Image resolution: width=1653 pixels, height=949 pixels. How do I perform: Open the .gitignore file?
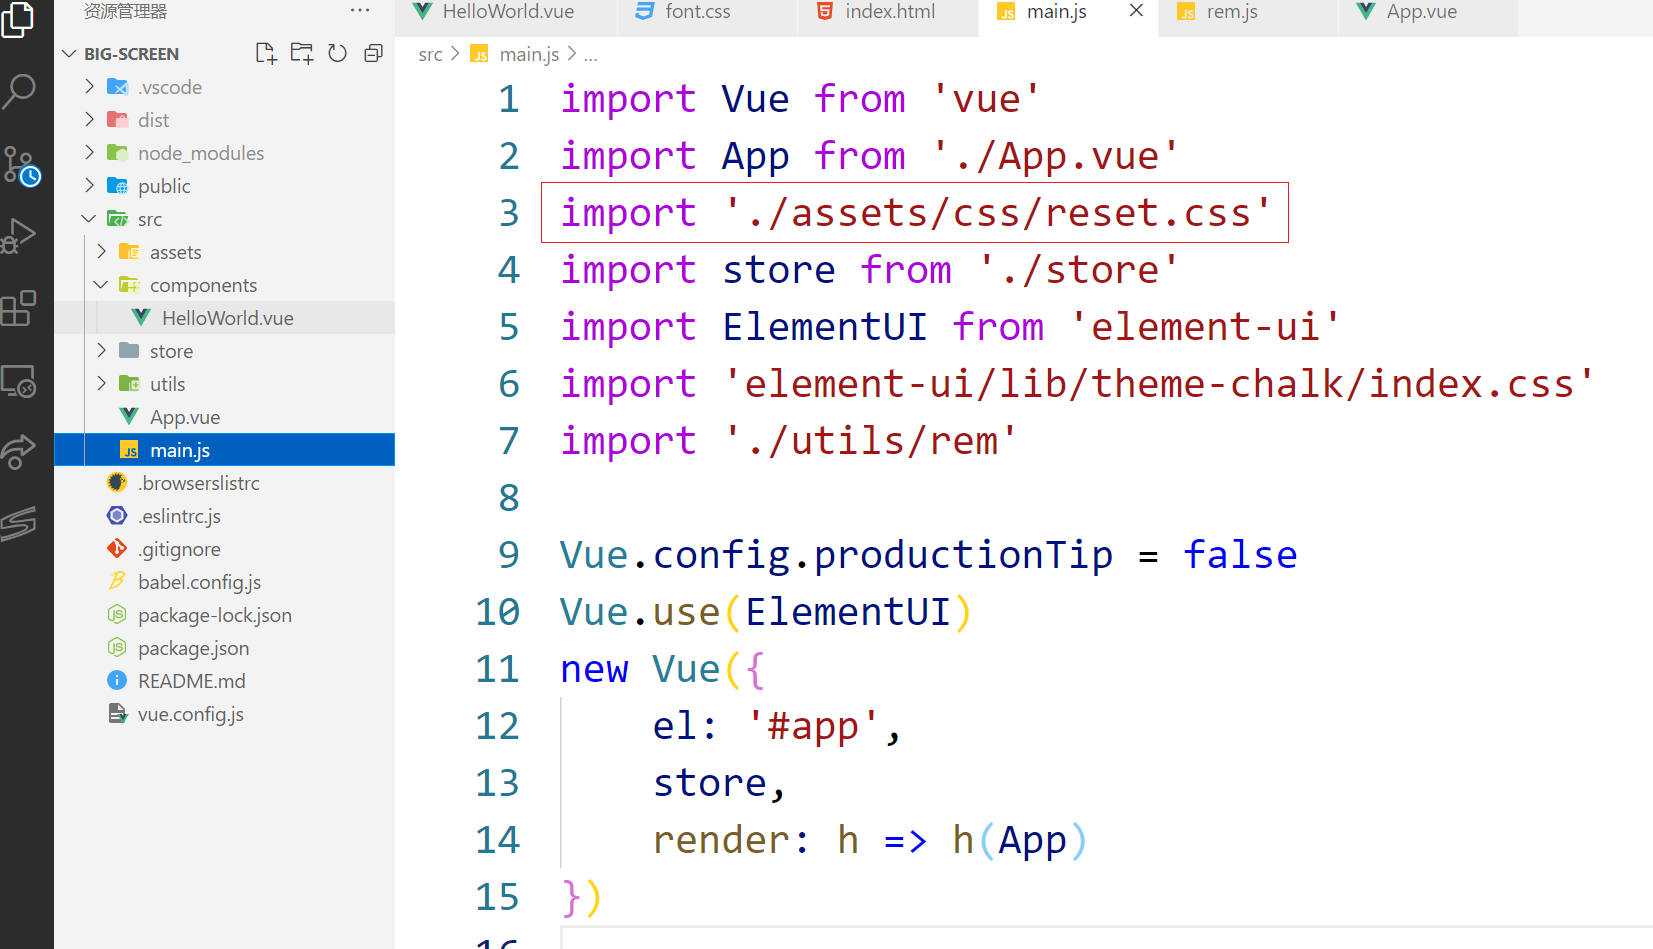[225, 549]
